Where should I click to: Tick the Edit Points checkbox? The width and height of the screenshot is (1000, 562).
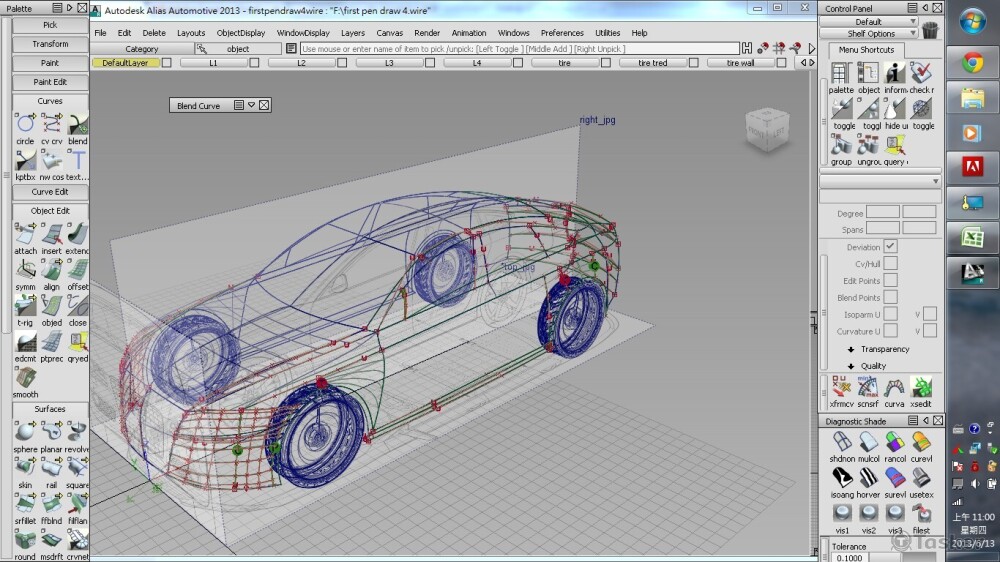coord(890,281)
